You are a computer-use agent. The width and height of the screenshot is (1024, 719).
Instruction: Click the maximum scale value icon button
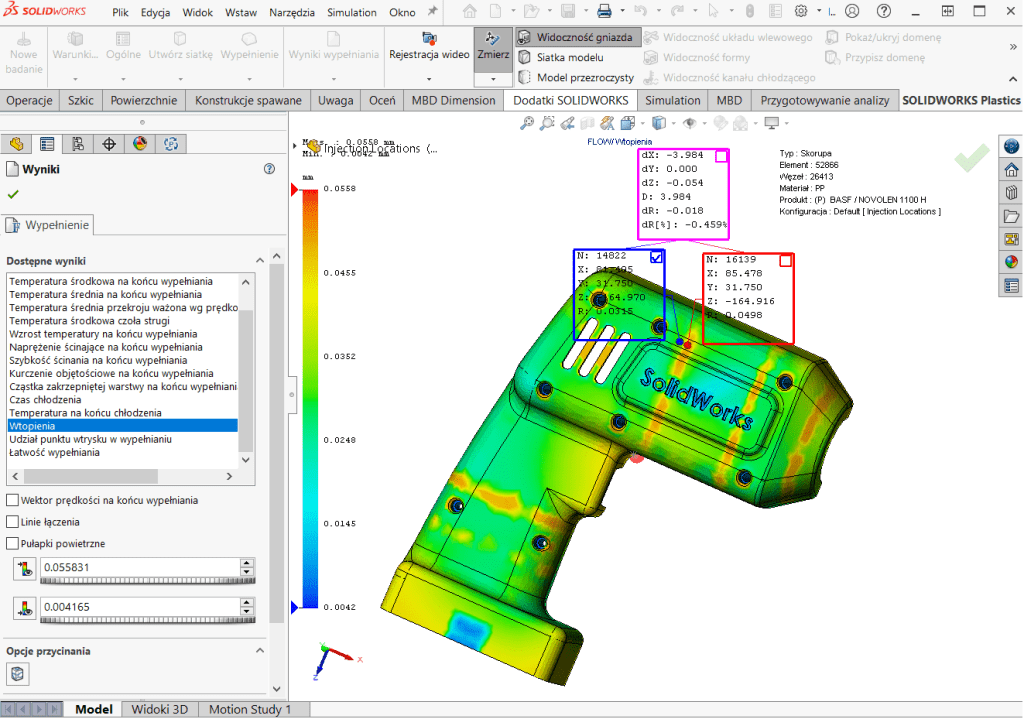coord(25,569)
